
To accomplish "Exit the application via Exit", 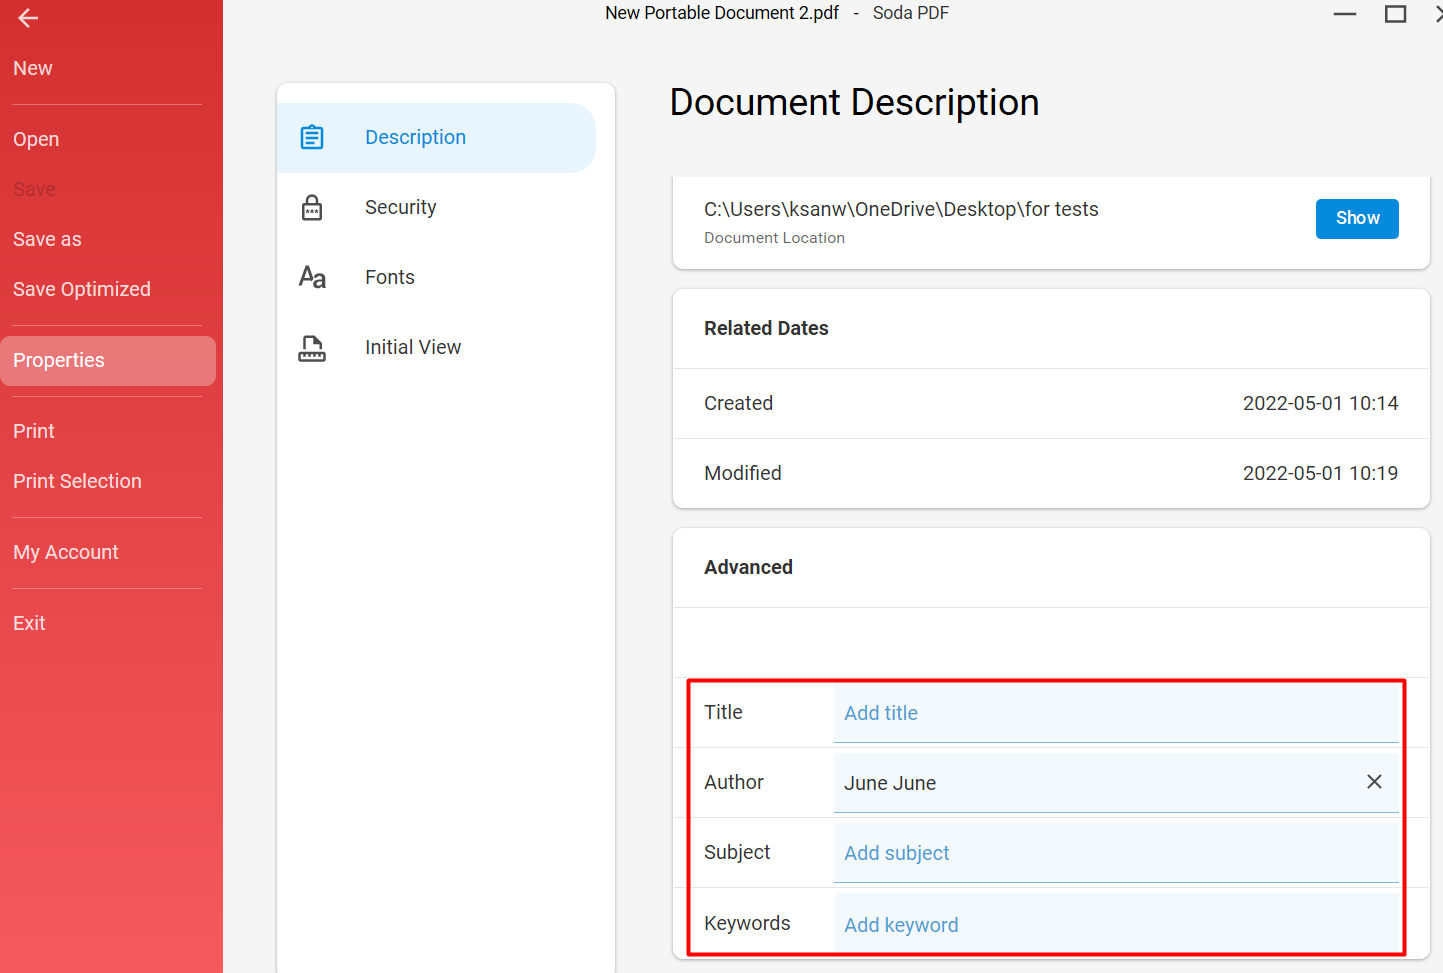I will point(29,623).
